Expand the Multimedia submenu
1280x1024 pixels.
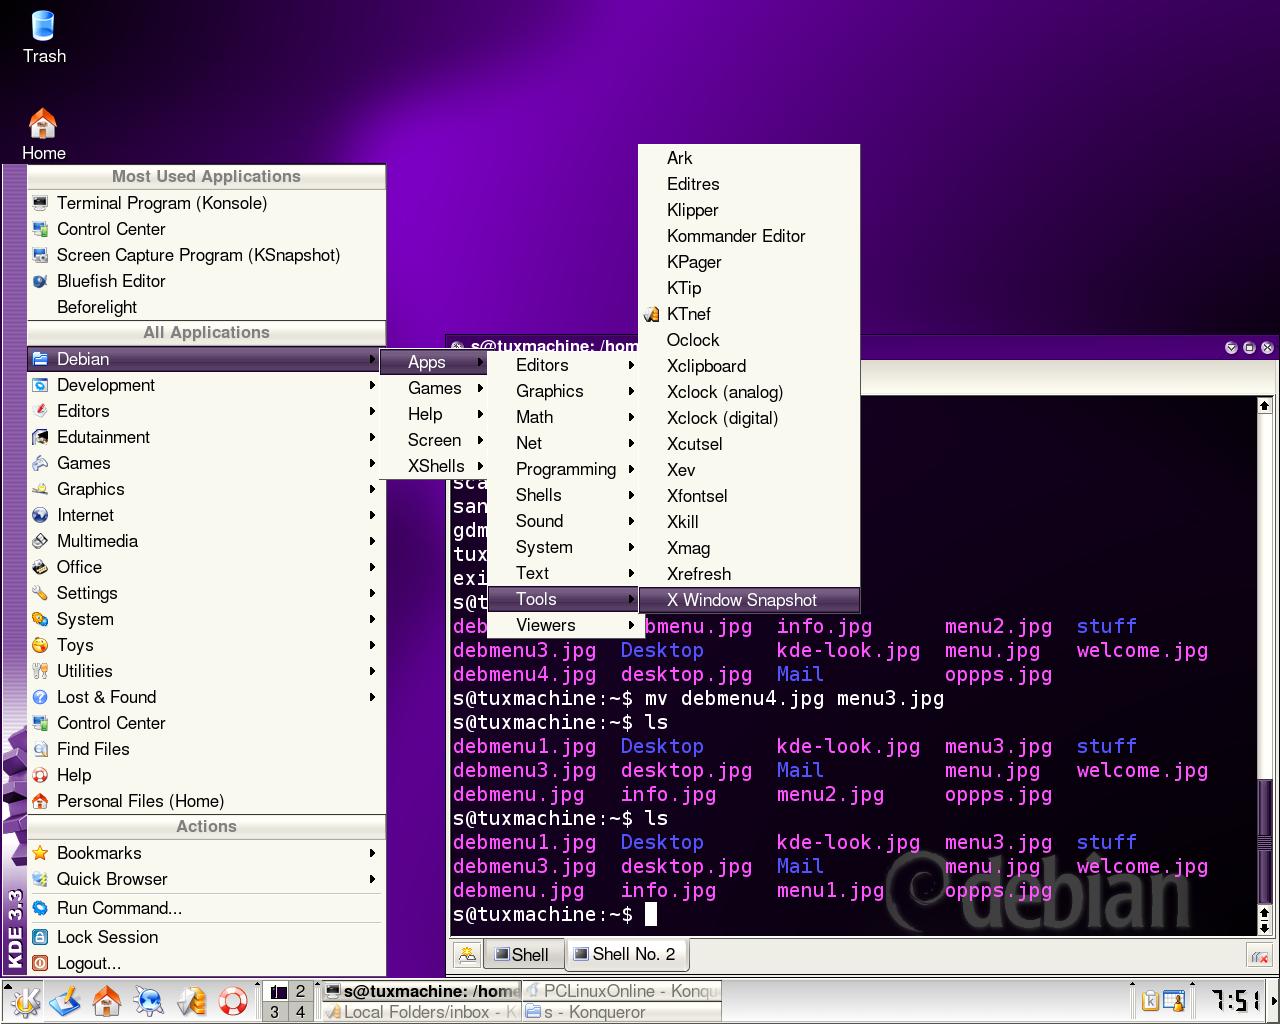(x=206, y=541)
